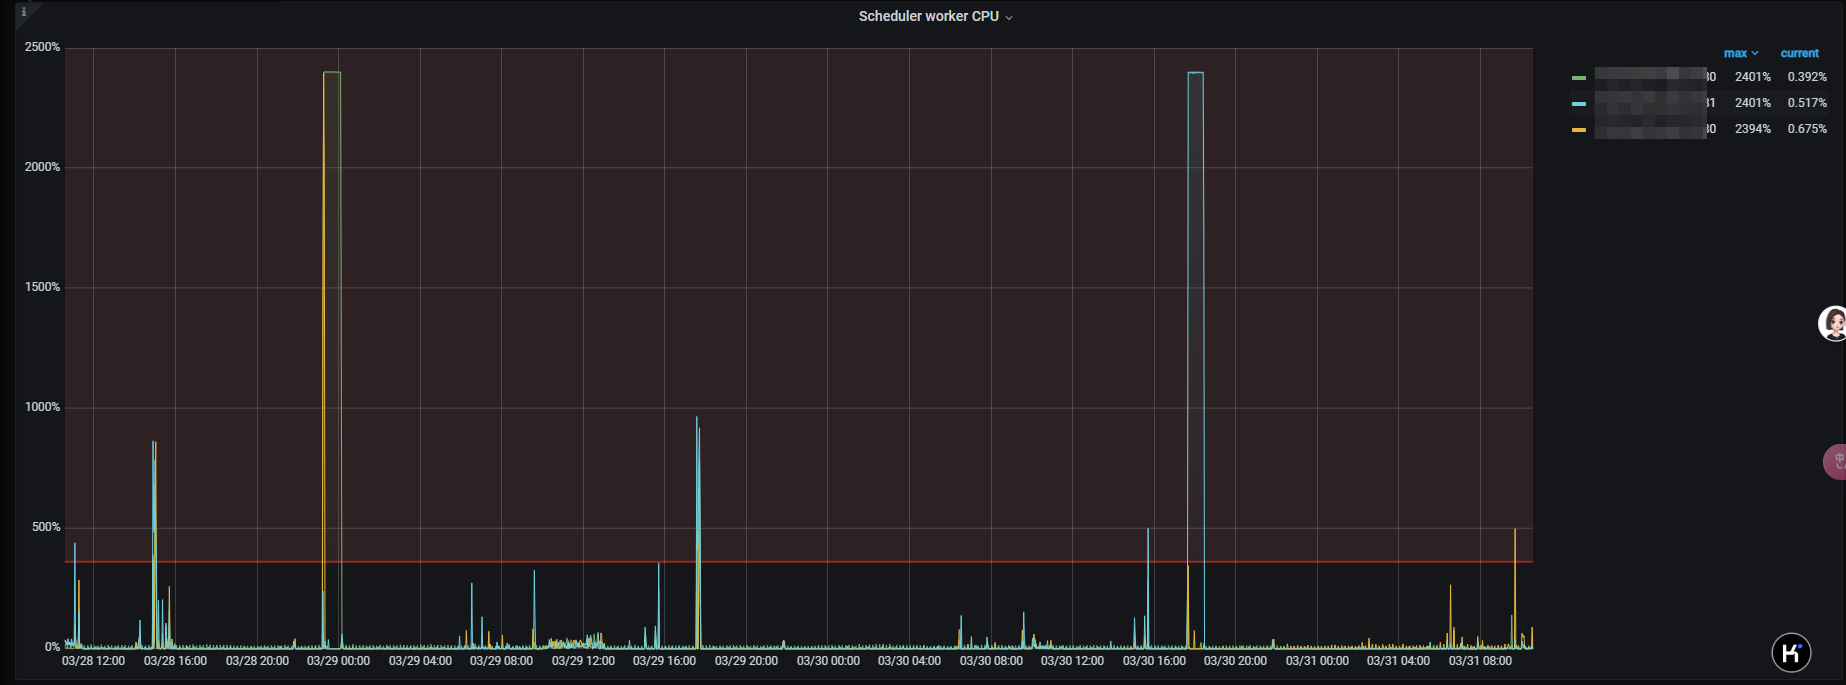Toggle visibility of the first legend series
Viewport: 1846px width, 685px height.
click(x=1650, y=77)
